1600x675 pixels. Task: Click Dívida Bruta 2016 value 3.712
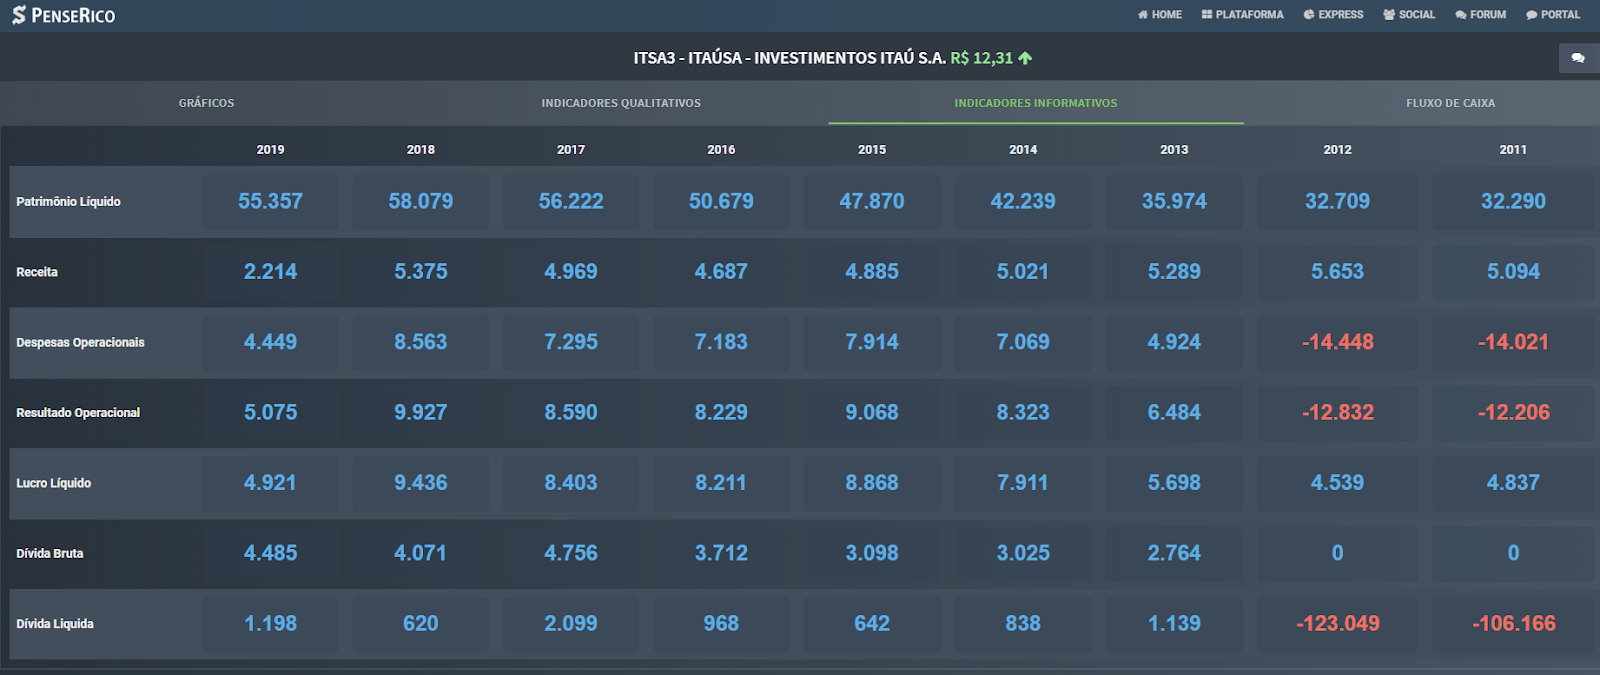tap(721, 553)
